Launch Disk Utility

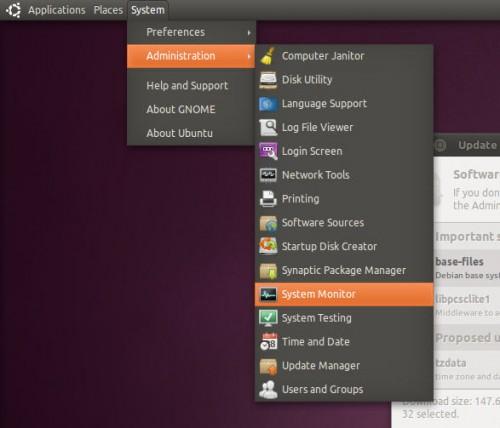[344, 80]
